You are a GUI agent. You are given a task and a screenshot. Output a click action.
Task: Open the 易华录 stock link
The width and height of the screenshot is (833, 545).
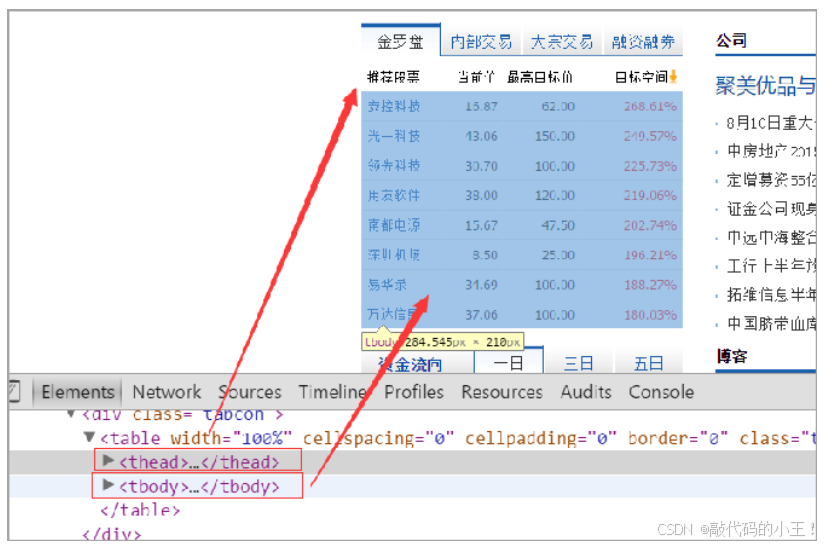pos(387,285)
